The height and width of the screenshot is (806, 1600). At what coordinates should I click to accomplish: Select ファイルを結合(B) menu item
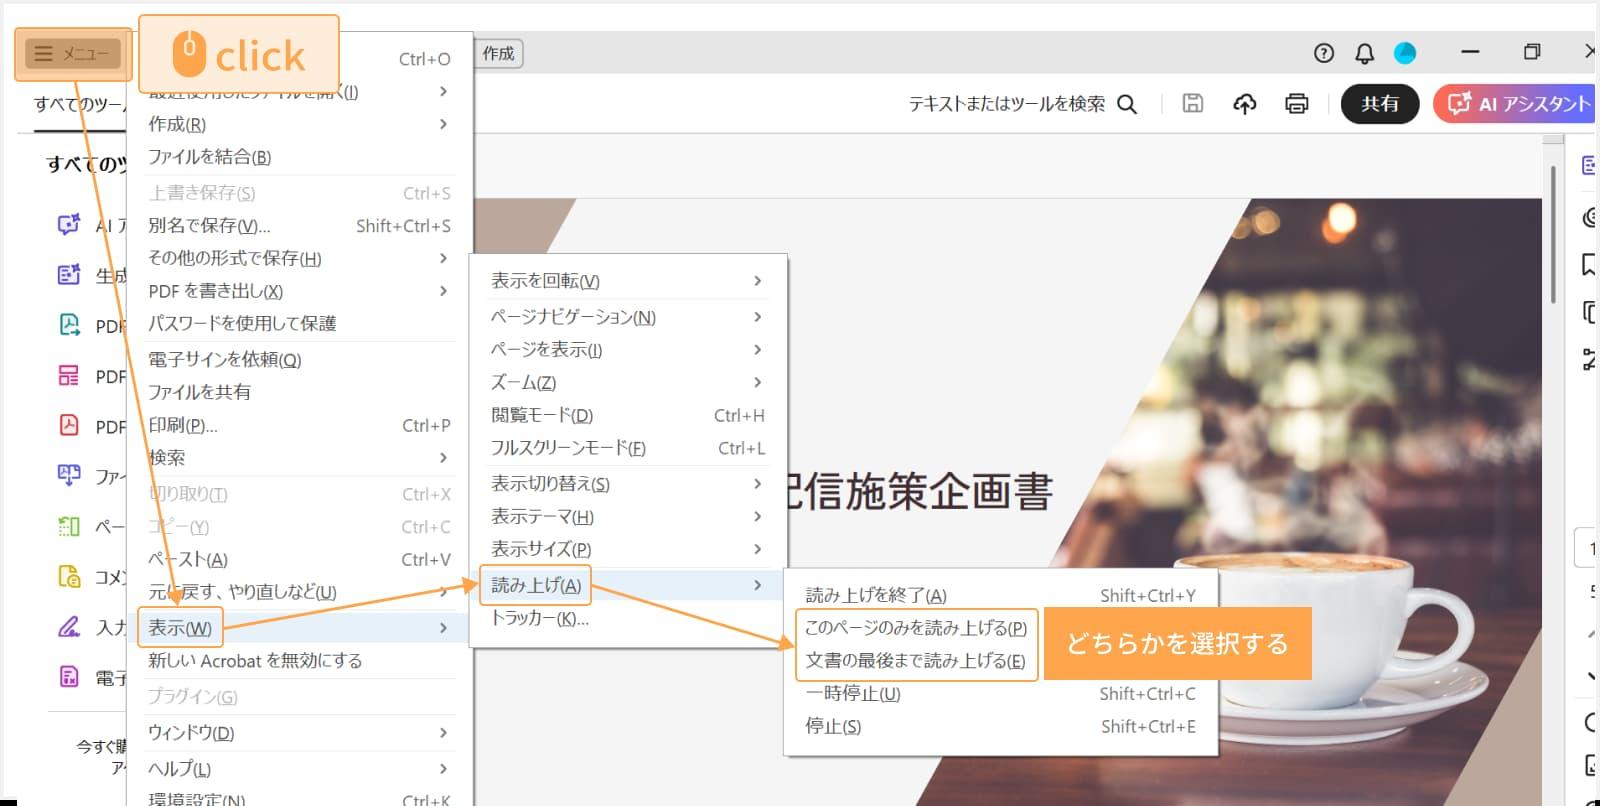pos(298,157)
